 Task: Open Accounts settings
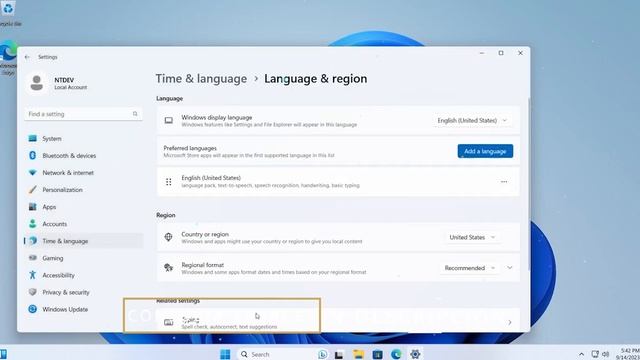coord(84,224)
